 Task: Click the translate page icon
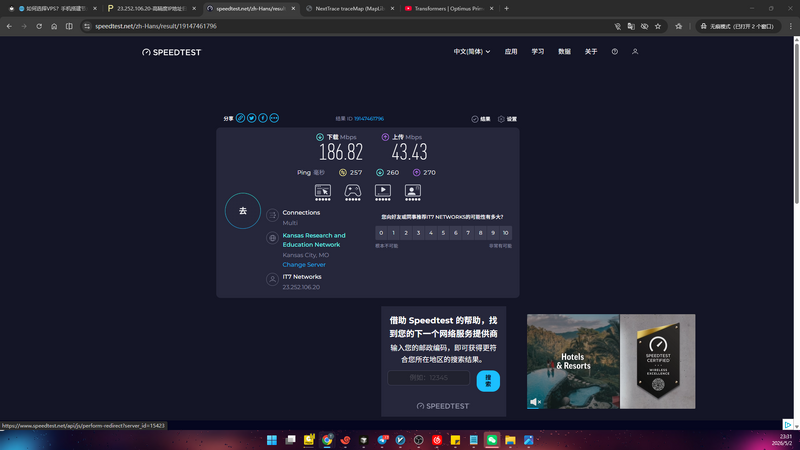pyautogui.click(x=631, y=26)
